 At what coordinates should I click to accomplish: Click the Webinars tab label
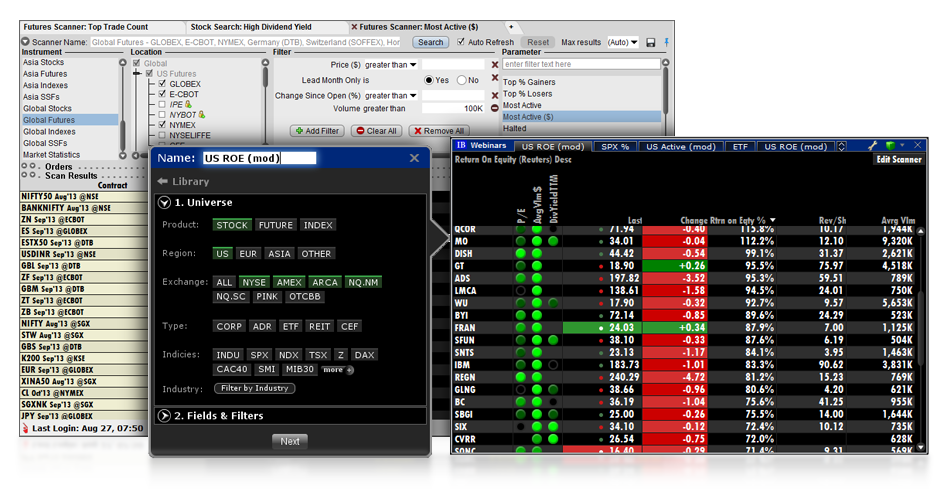488,145
